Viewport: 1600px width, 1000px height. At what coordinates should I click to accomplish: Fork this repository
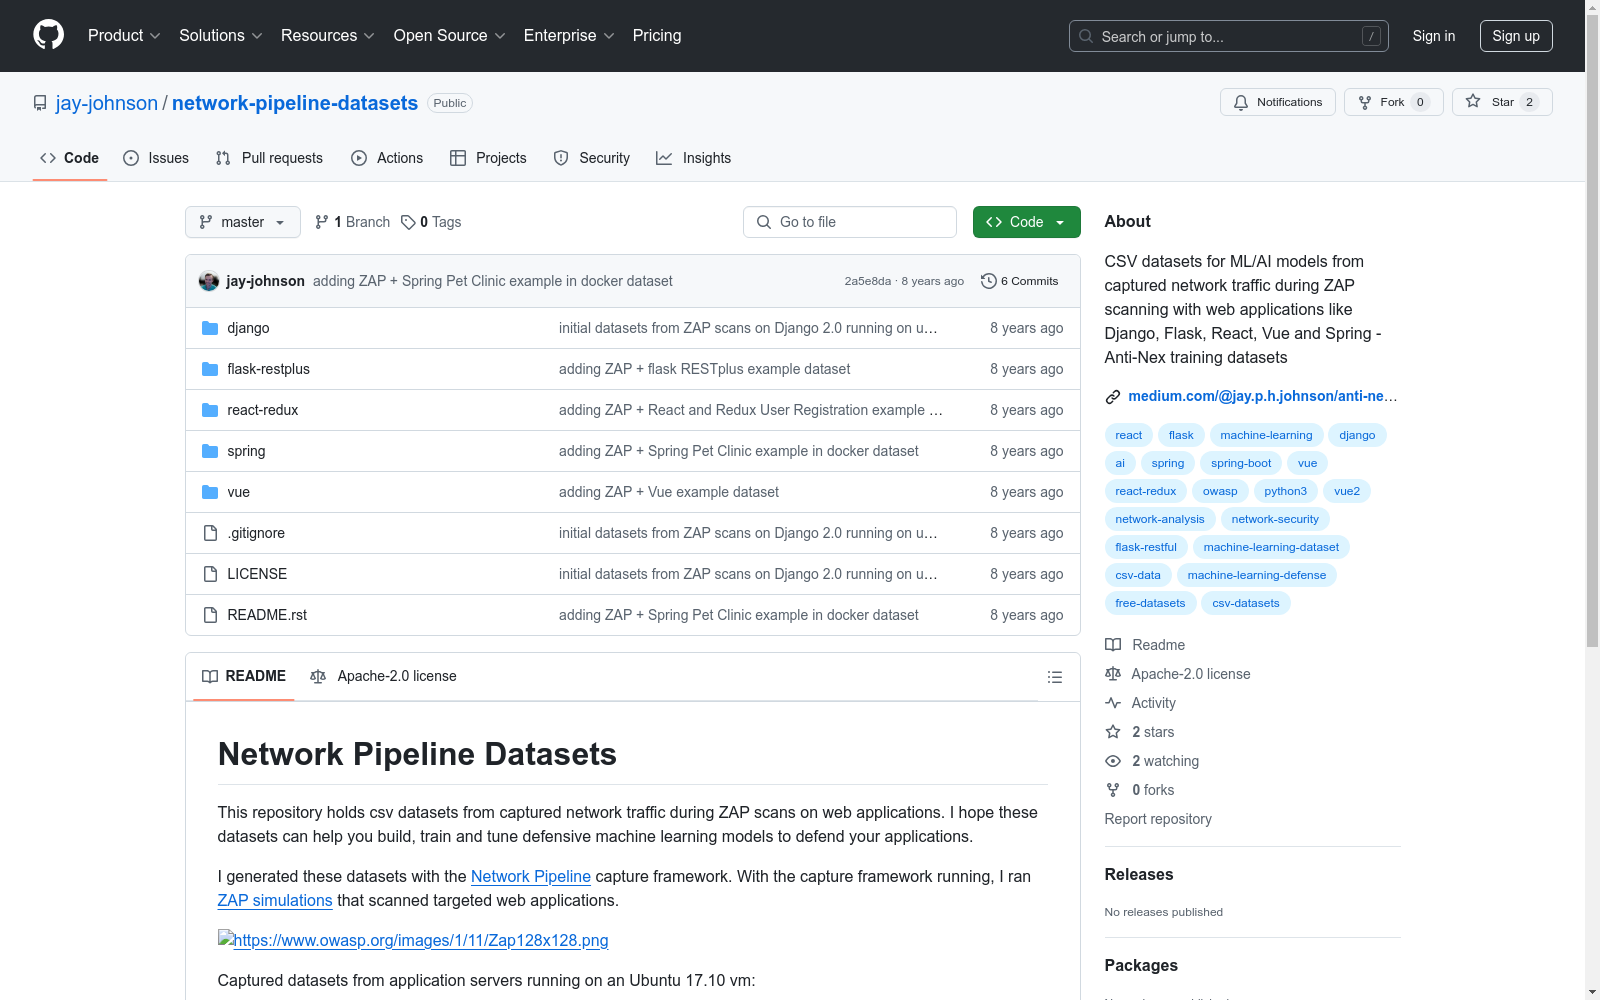[x=1394, y=102]
